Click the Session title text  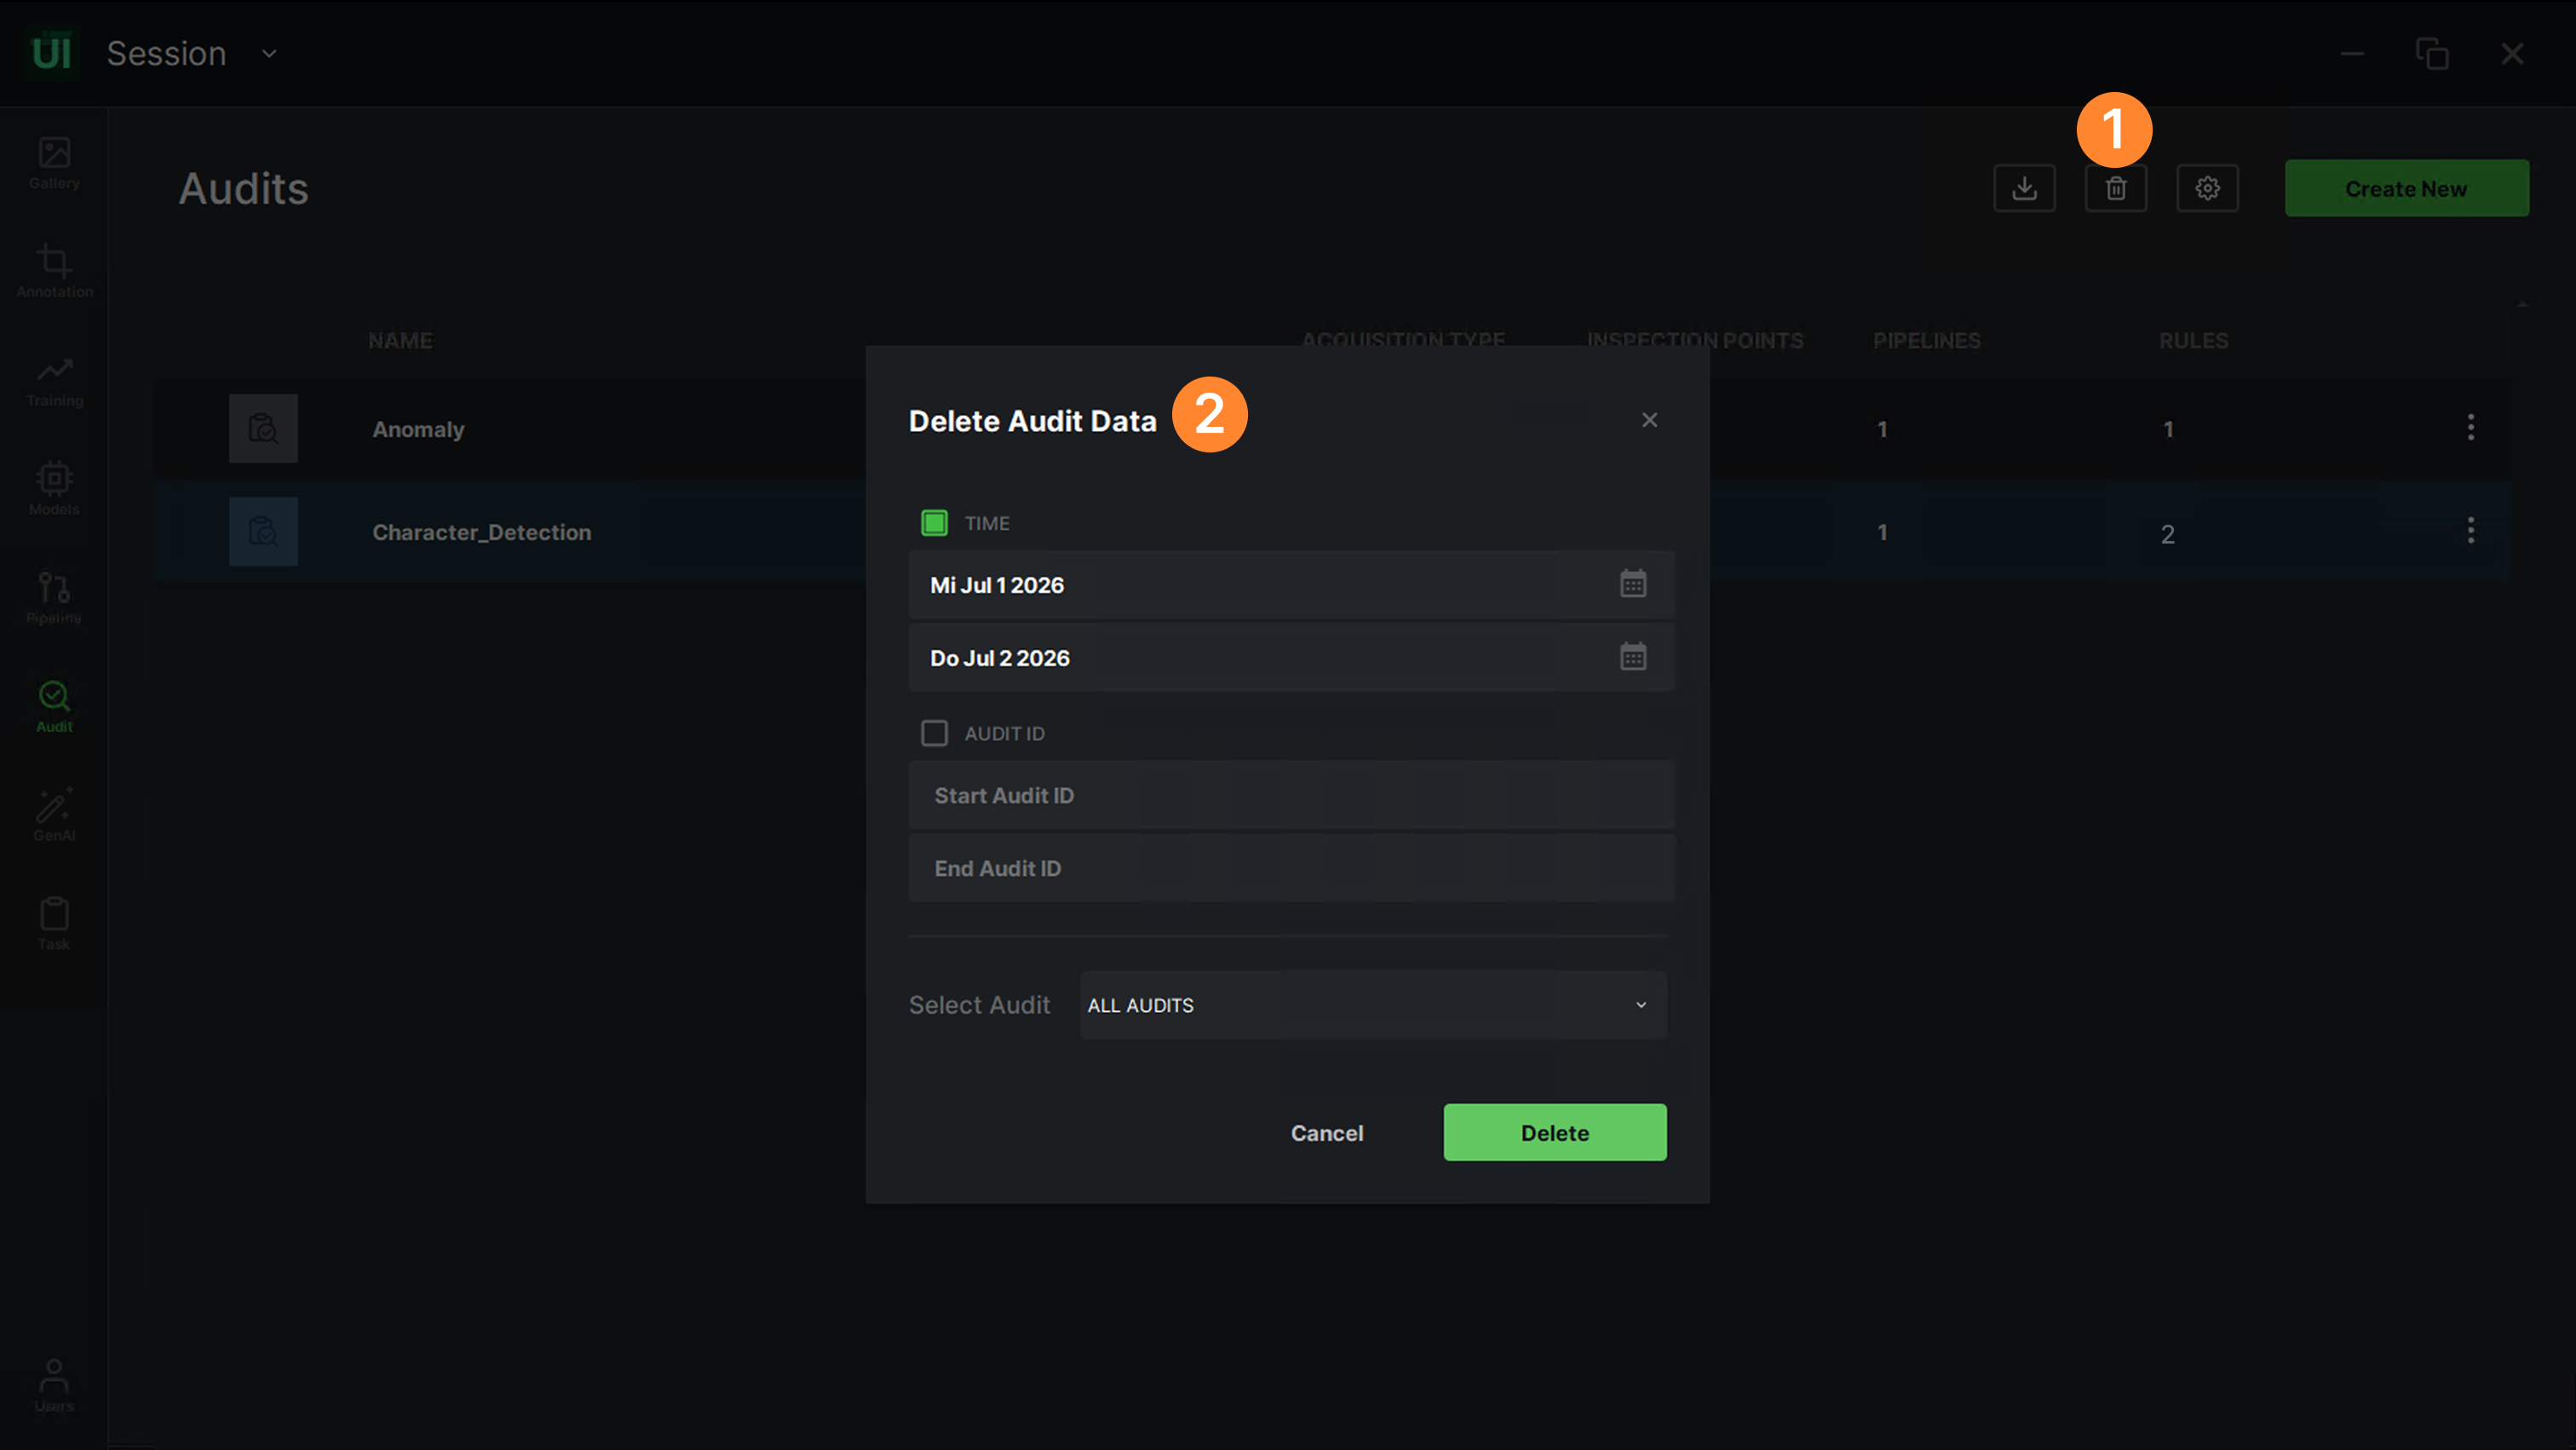click(x=167, y=53)
